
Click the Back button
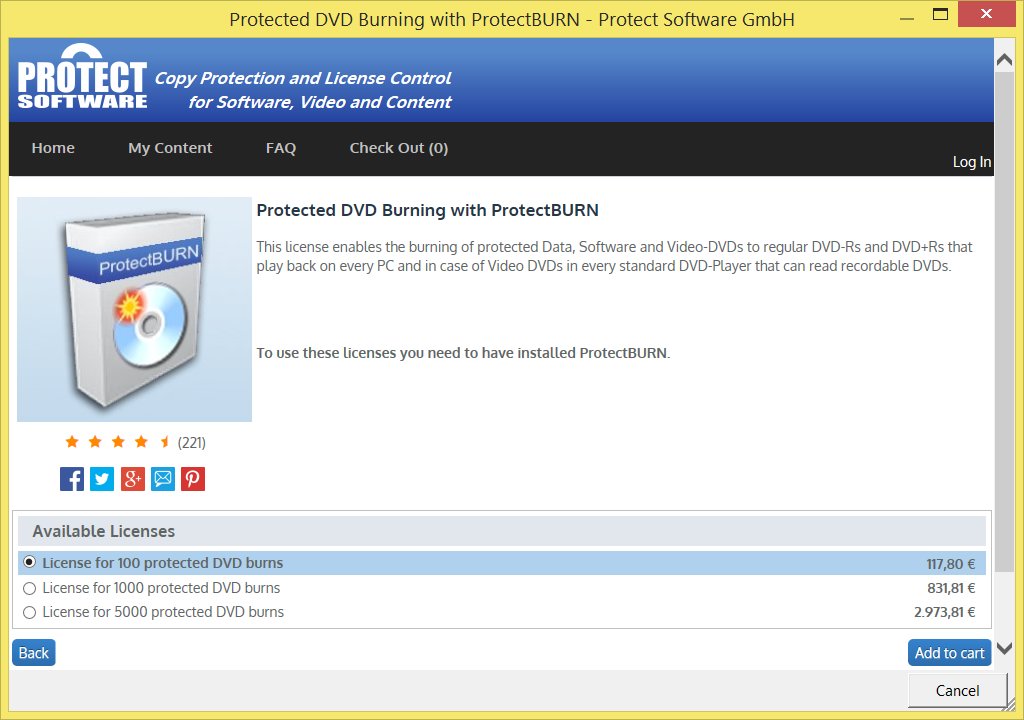pos(33,653)
